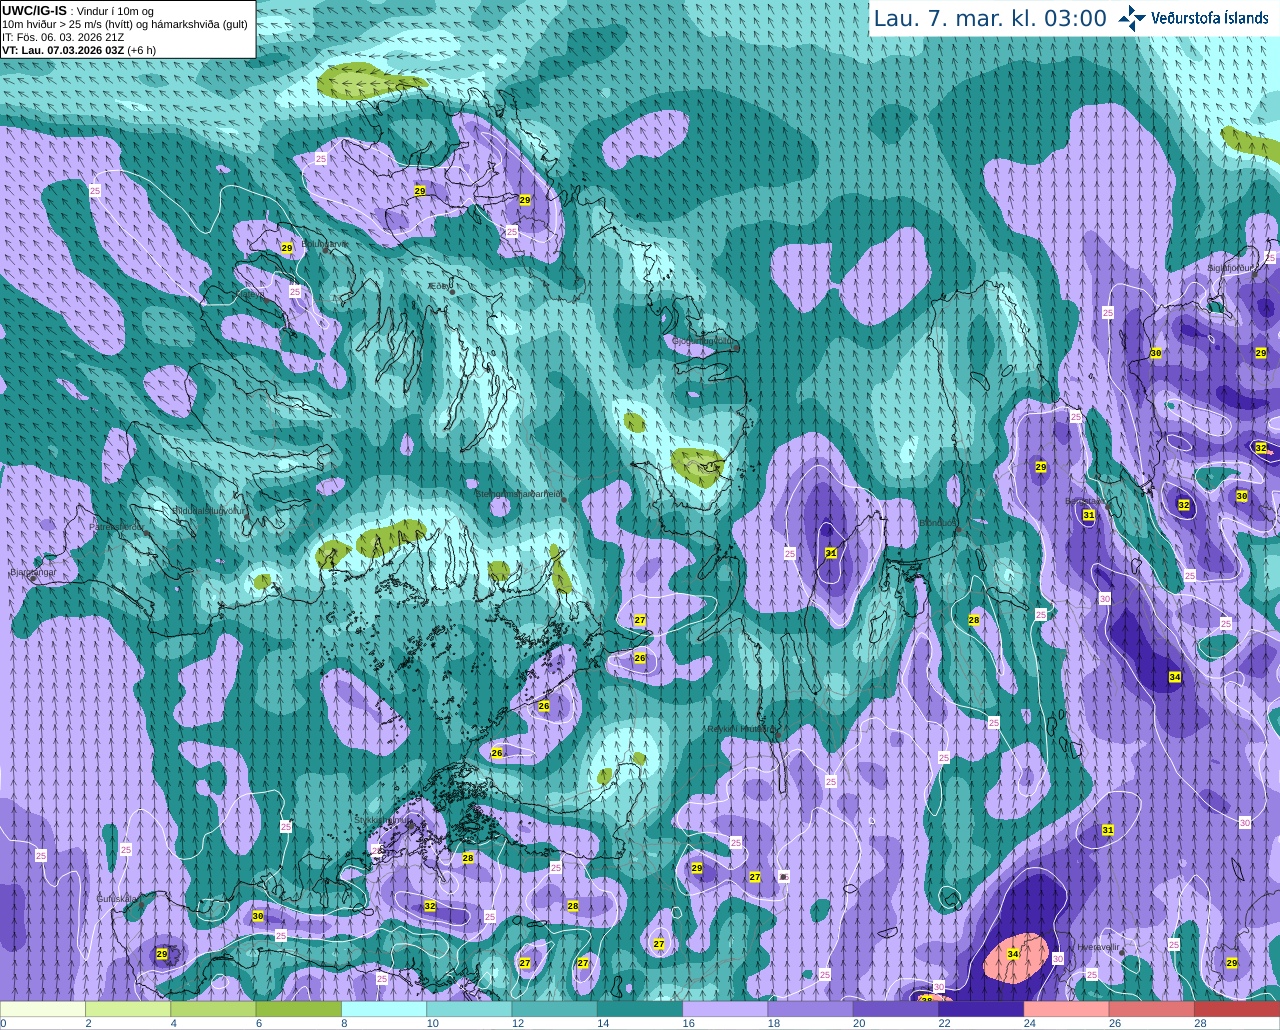Click the Bjargtangar station label

point(32,572)
